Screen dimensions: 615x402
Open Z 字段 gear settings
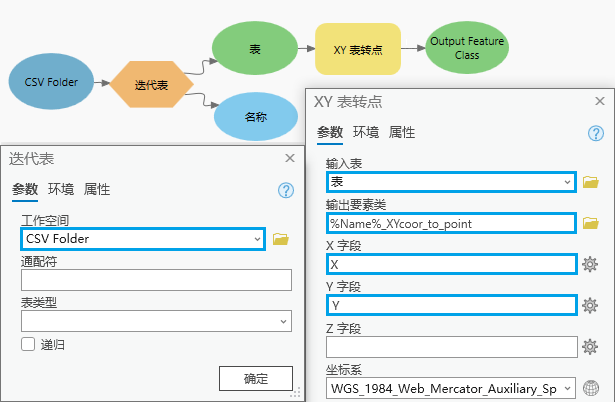pyautogui.click(x=590, y=346)
